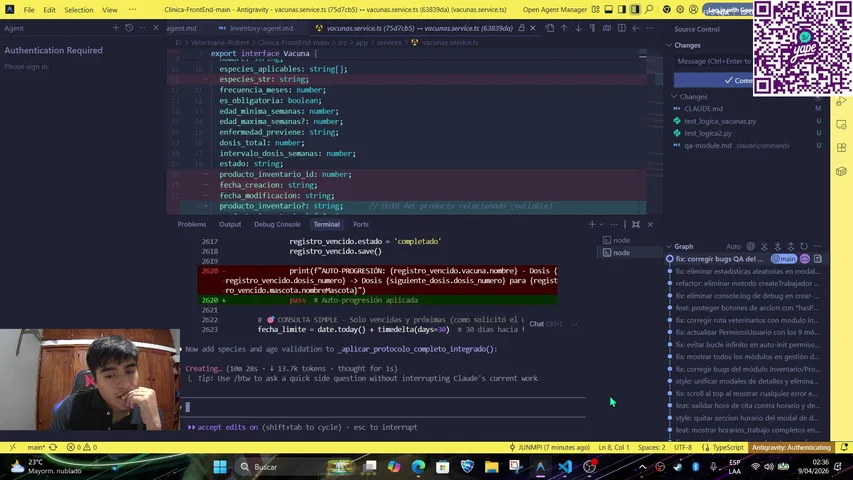Click the Open File icon in editor toolbar

click(550, 28)
